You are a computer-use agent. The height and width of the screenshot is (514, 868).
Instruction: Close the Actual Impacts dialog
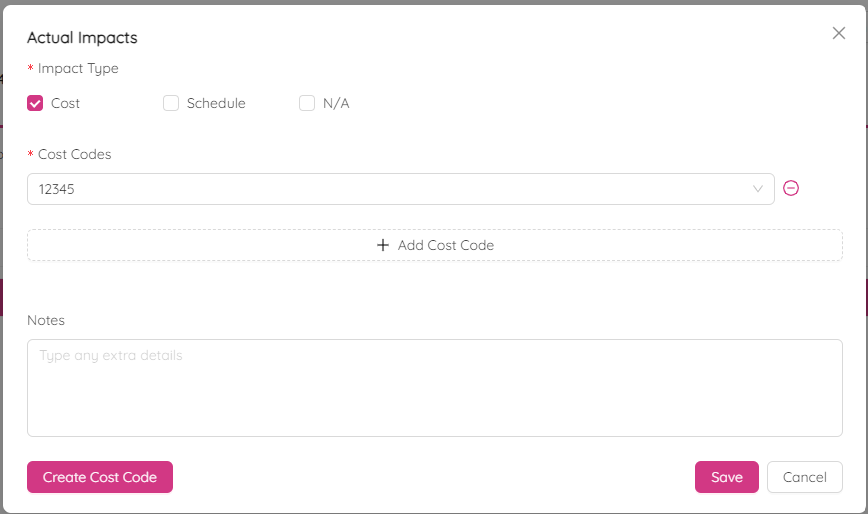tap(839, 33)
